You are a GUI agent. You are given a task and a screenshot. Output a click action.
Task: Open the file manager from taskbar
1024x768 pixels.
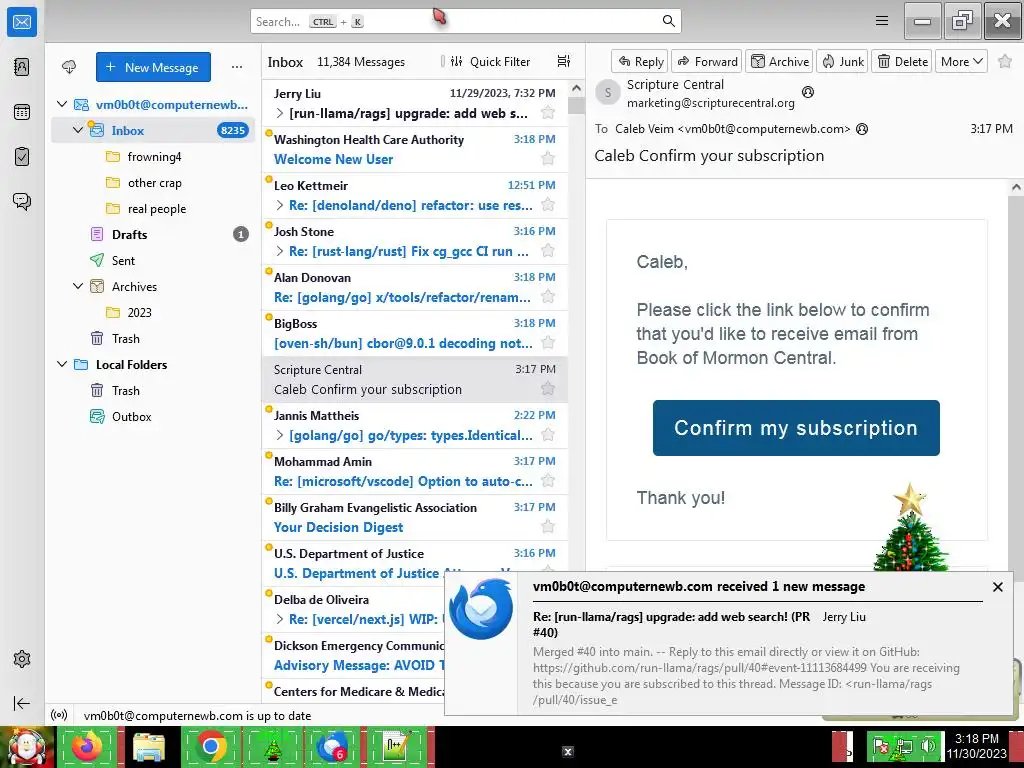149,746
